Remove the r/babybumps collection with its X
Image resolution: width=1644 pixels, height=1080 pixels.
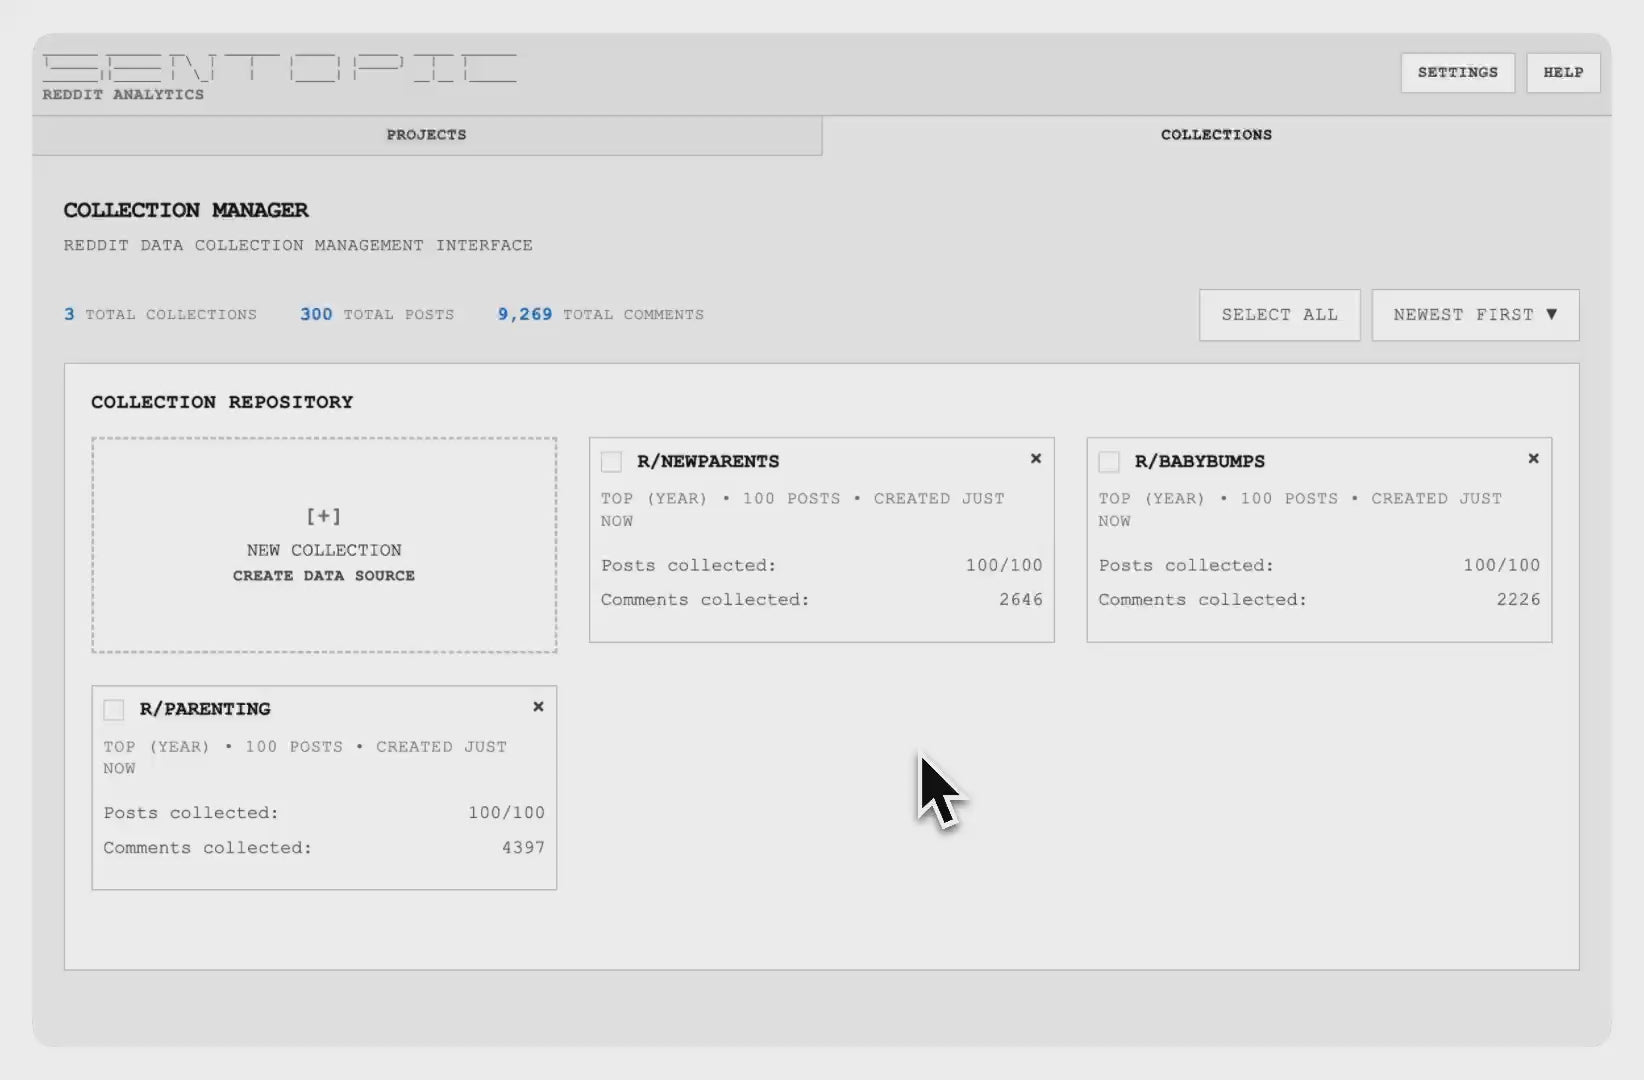coord(1533,459)
